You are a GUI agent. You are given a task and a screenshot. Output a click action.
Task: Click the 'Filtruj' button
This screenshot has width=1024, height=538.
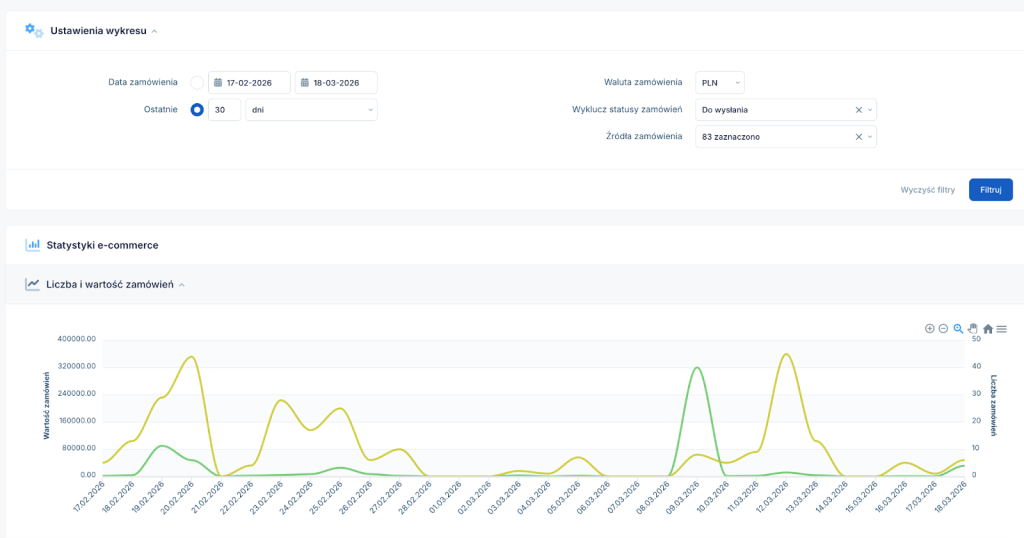pyautogui.click(x=990, y=190)
